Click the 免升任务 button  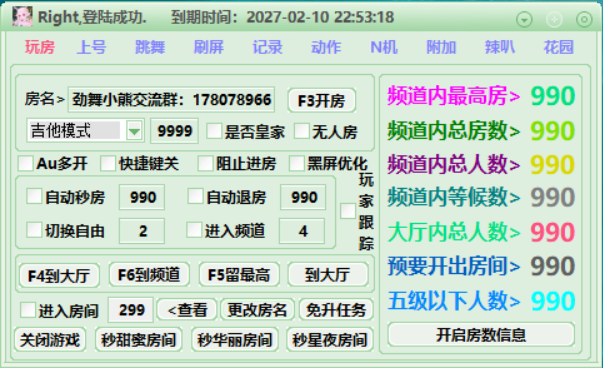[x=336, y=310]
